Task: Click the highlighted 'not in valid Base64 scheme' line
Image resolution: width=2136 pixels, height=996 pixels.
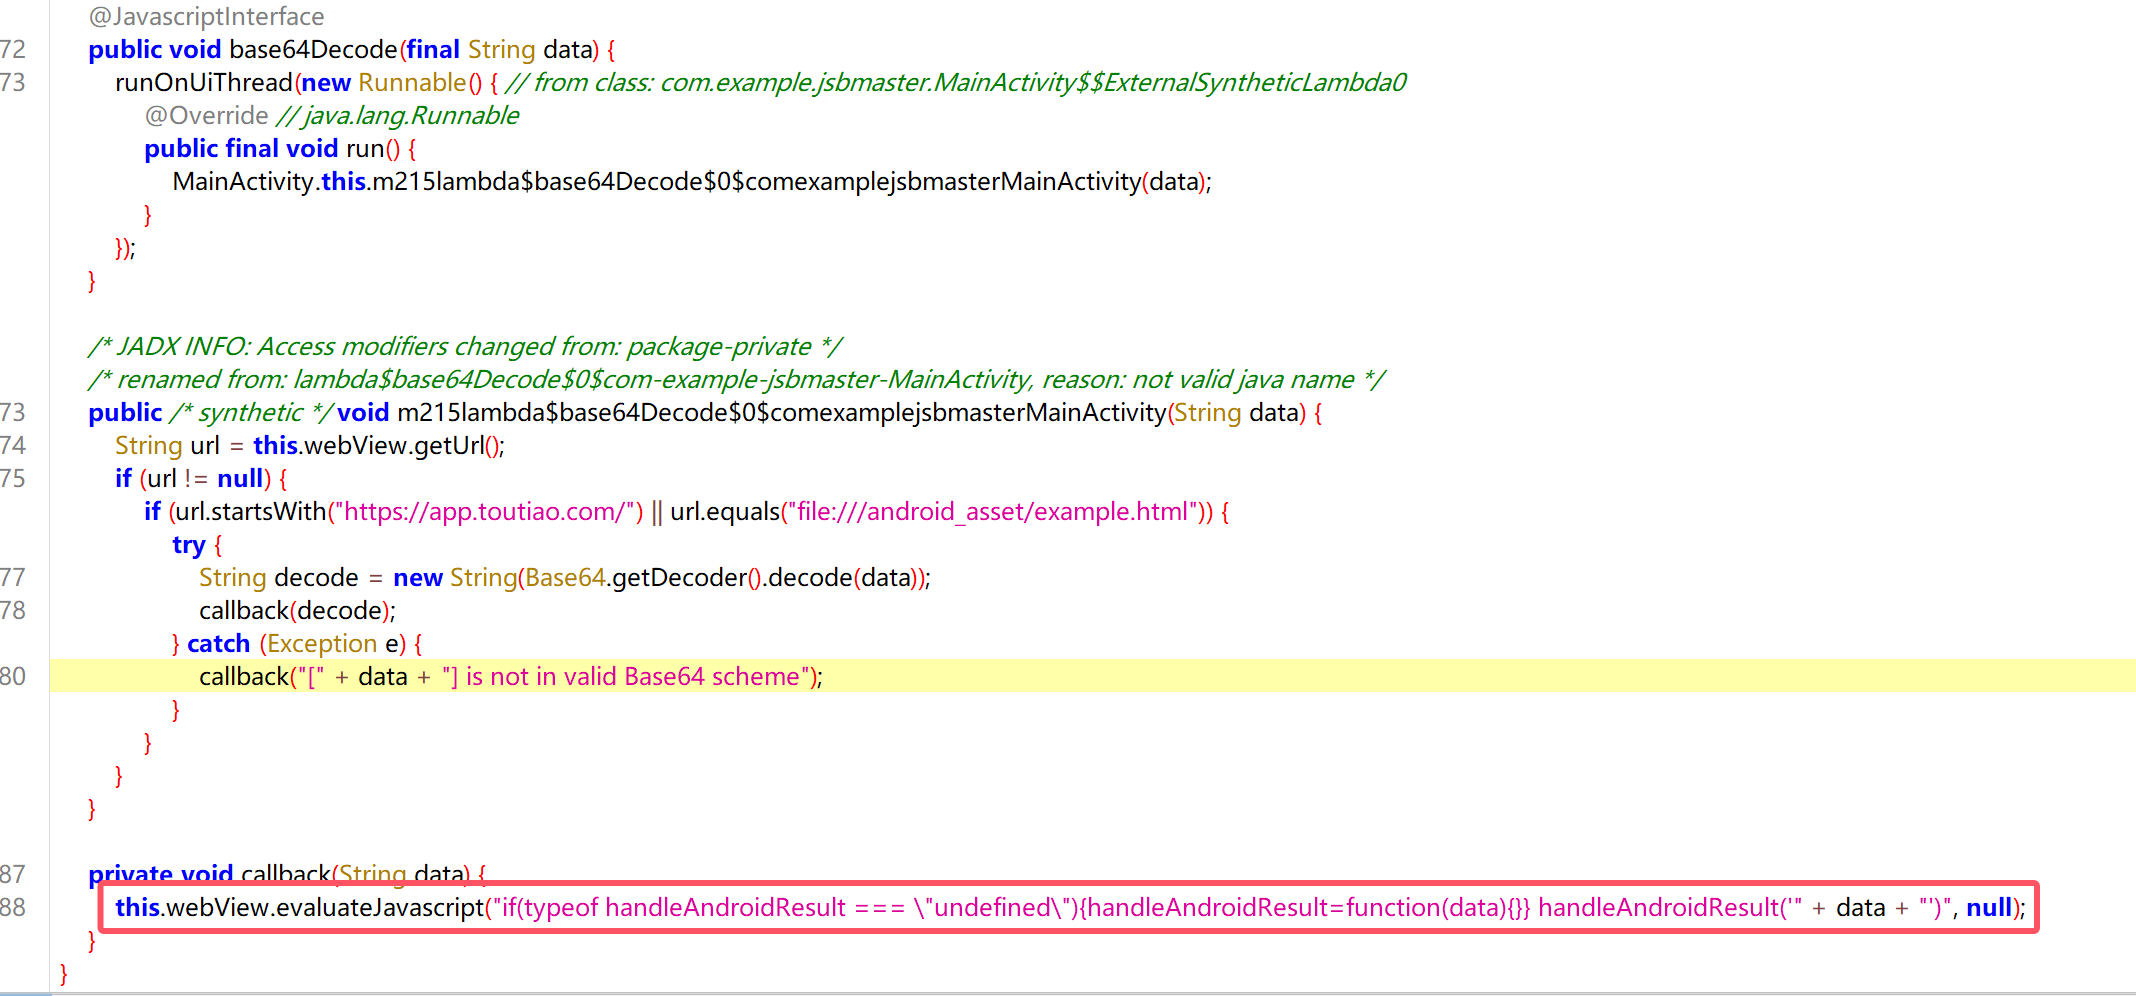Action: 1092,676
